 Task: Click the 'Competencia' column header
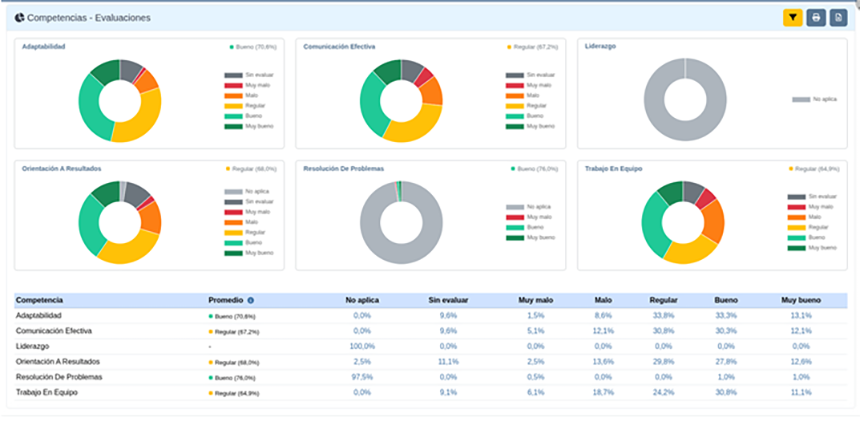40,300
